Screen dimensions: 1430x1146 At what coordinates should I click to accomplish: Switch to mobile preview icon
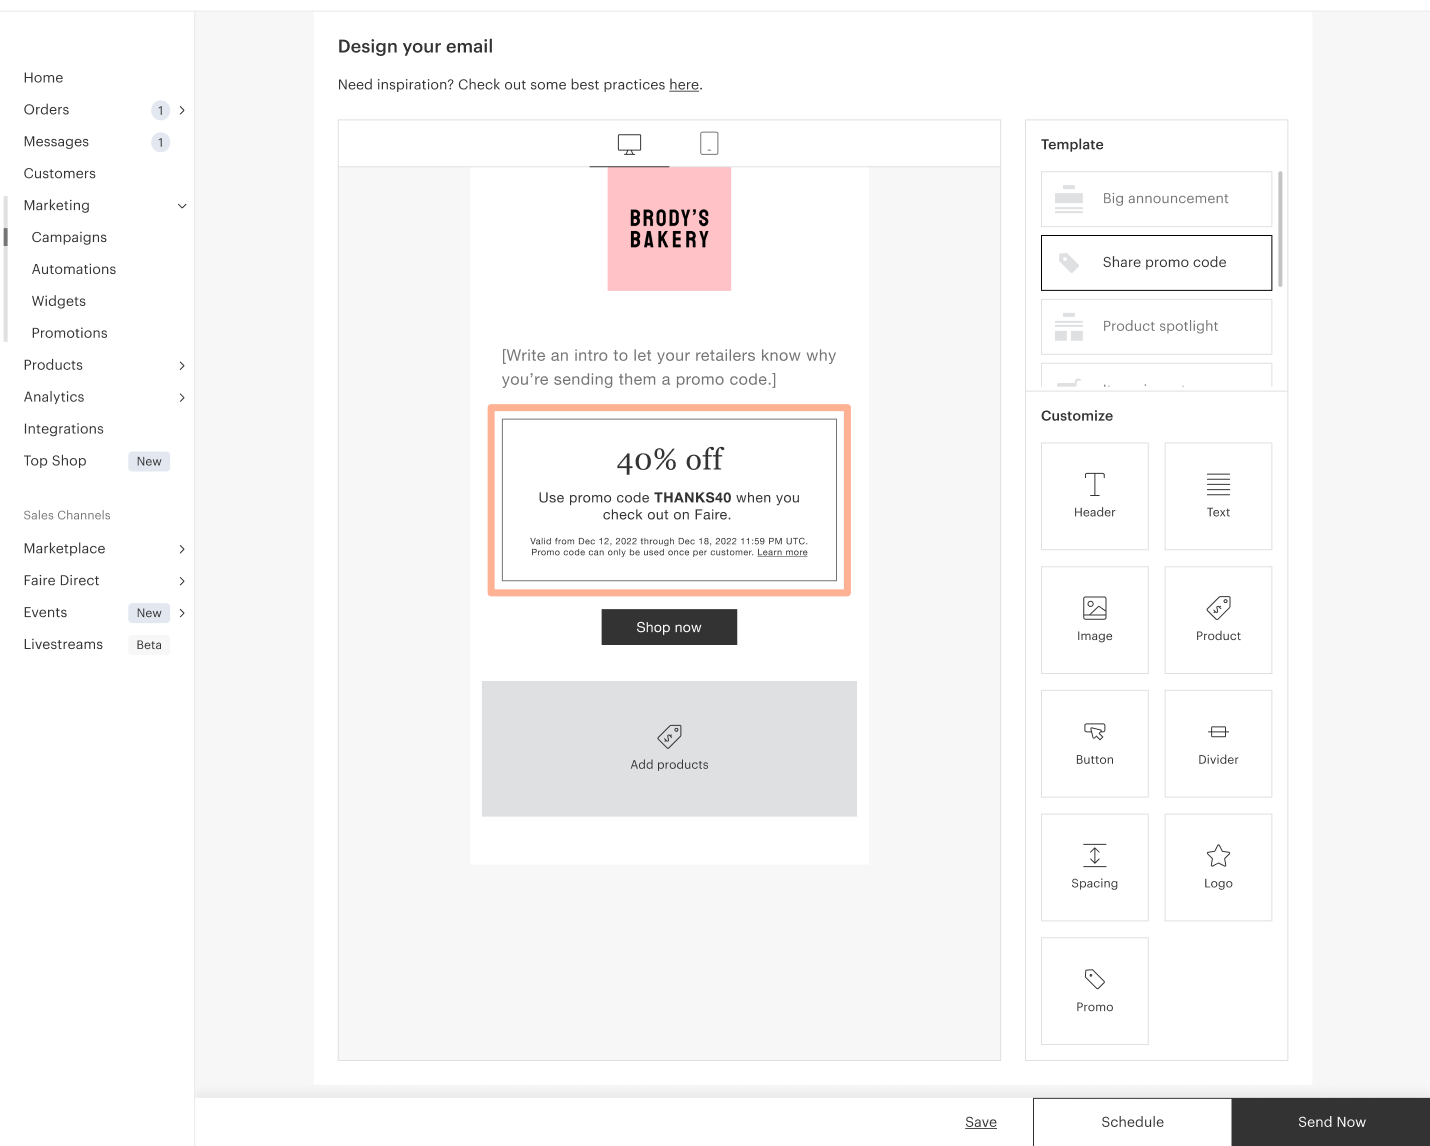(709, 143)
